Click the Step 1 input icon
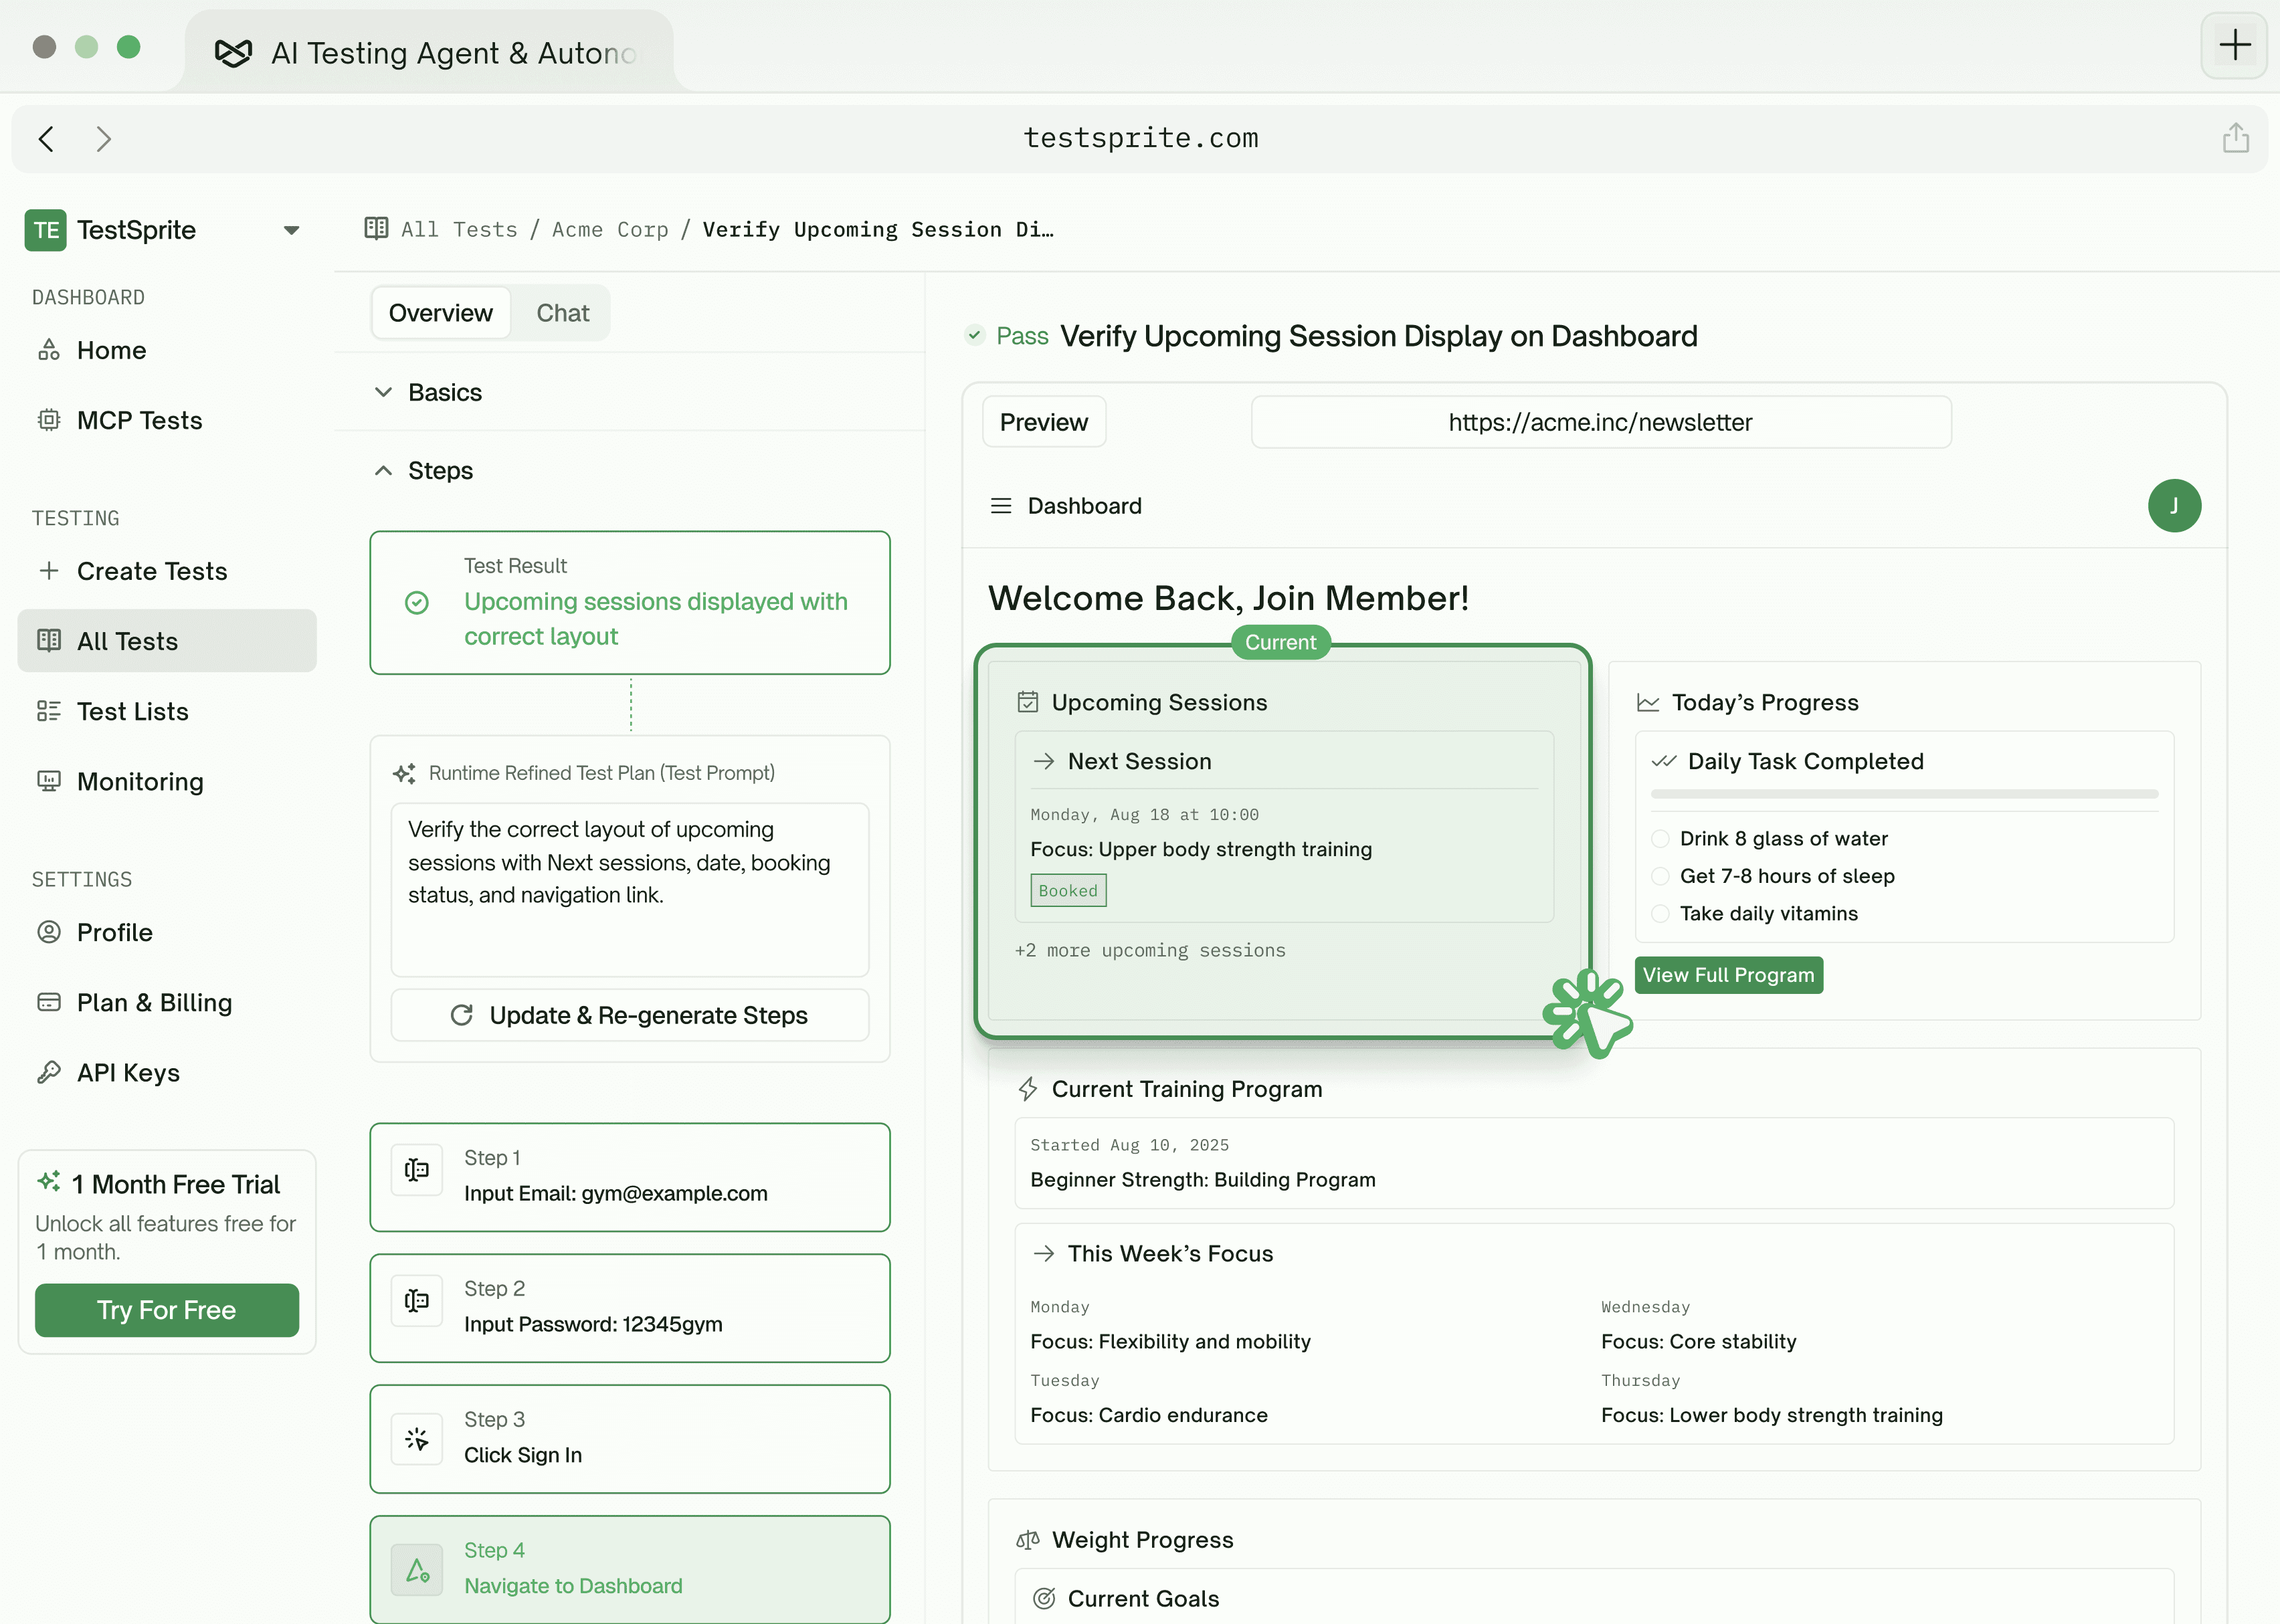Image resolution: width=2280 pixels, height=1624 pixels. (417, 1169)
